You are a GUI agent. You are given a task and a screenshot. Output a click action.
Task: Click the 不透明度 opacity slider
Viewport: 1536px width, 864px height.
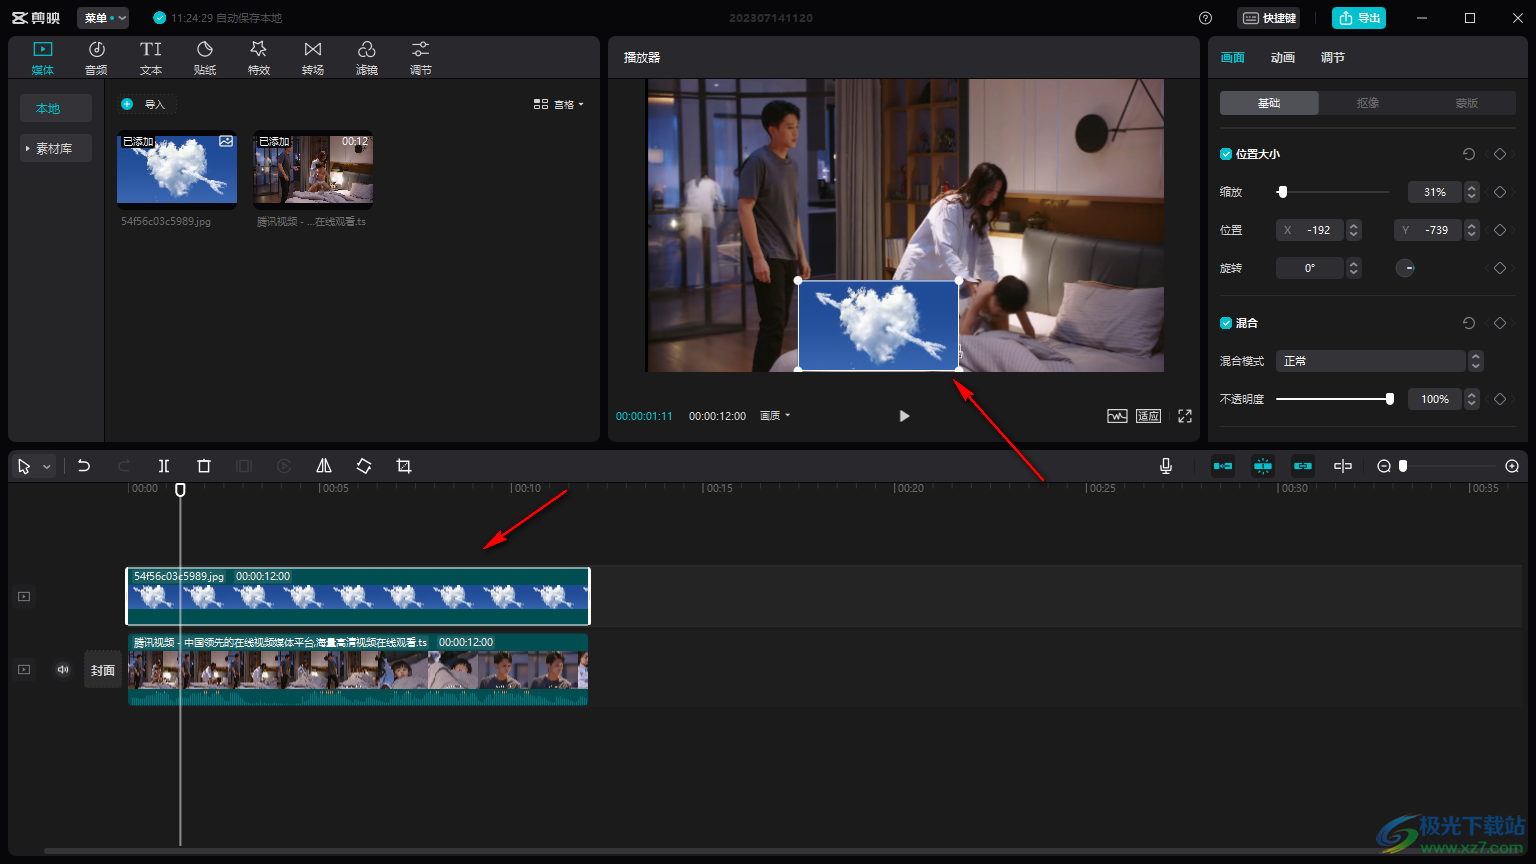pyautogui.click(x=1335, y=399)
